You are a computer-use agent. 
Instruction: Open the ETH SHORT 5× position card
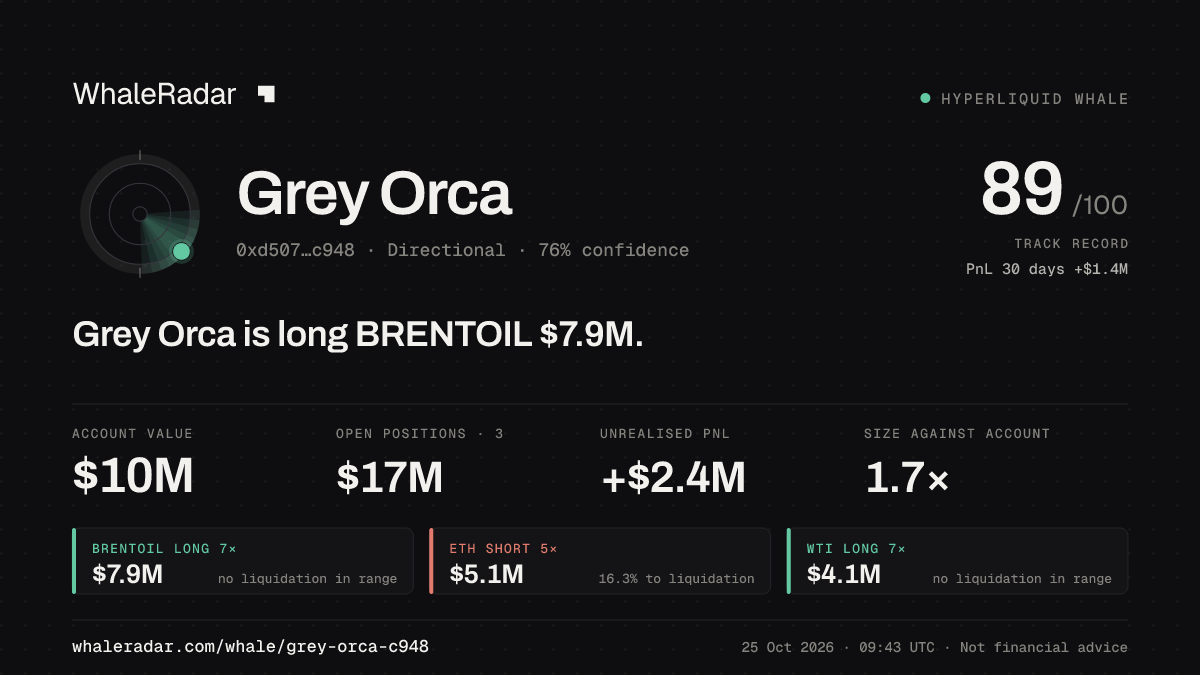(x=600, y=561)
